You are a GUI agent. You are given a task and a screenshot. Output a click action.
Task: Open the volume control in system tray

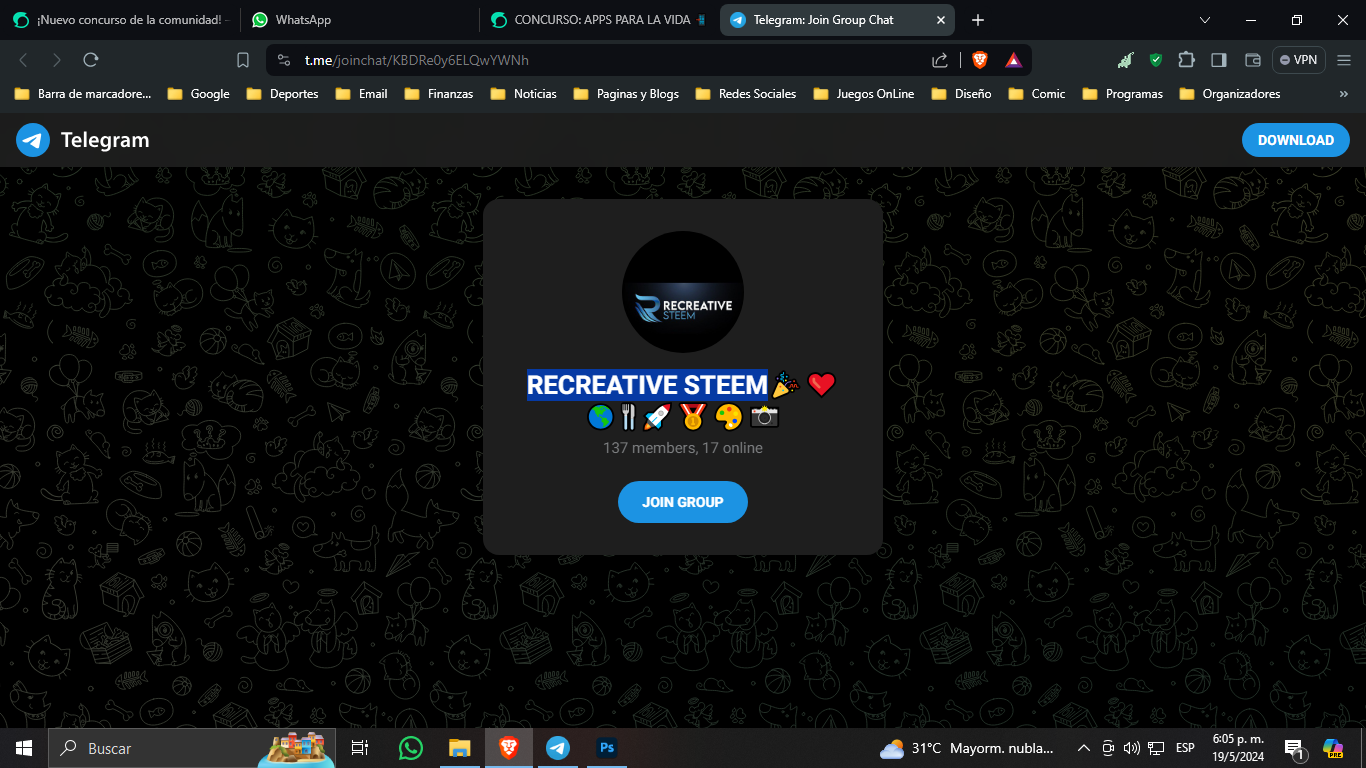pos(1132,748)
